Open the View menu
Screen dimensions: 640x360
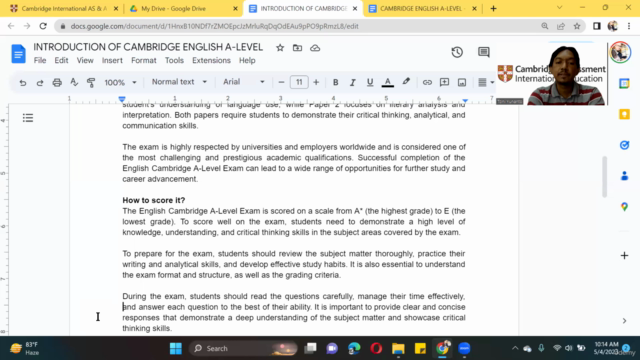pos(85,60)
